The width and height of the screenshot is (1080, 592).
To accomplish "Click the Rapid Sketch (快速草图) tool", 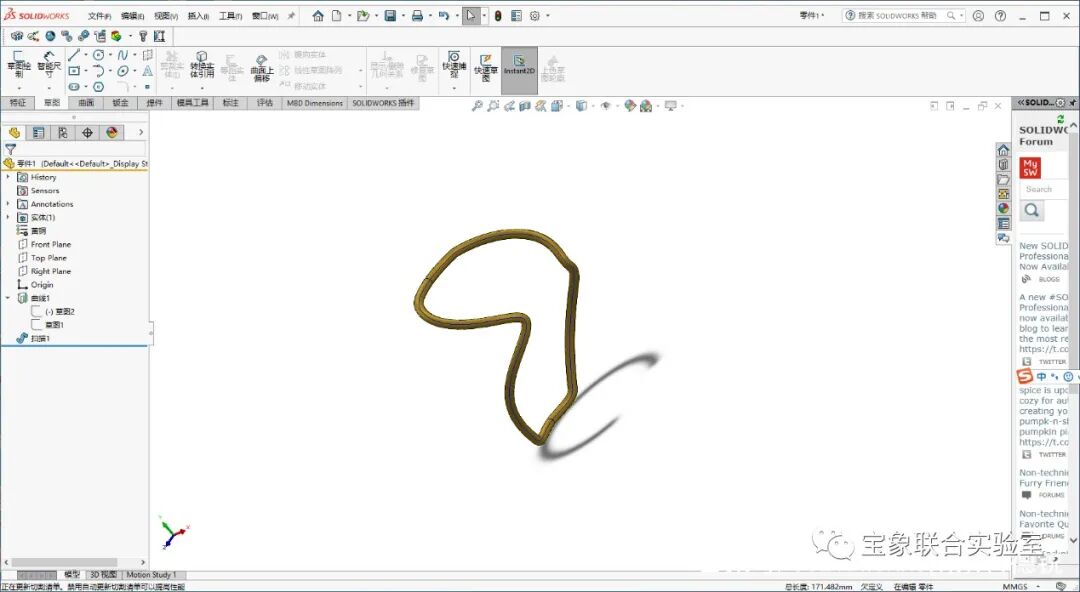I will (486, 68).
